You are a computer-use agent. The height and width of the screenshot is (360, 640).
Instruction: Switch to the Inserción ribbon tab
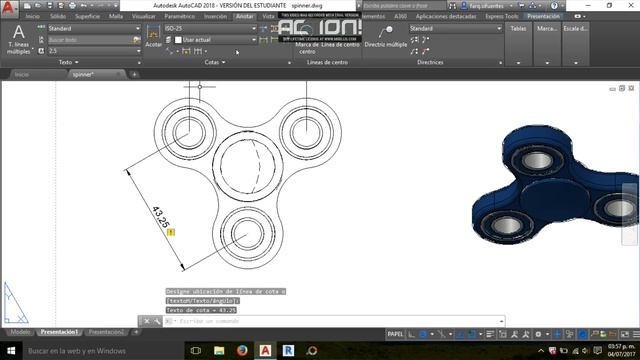[x=215, y=16]
